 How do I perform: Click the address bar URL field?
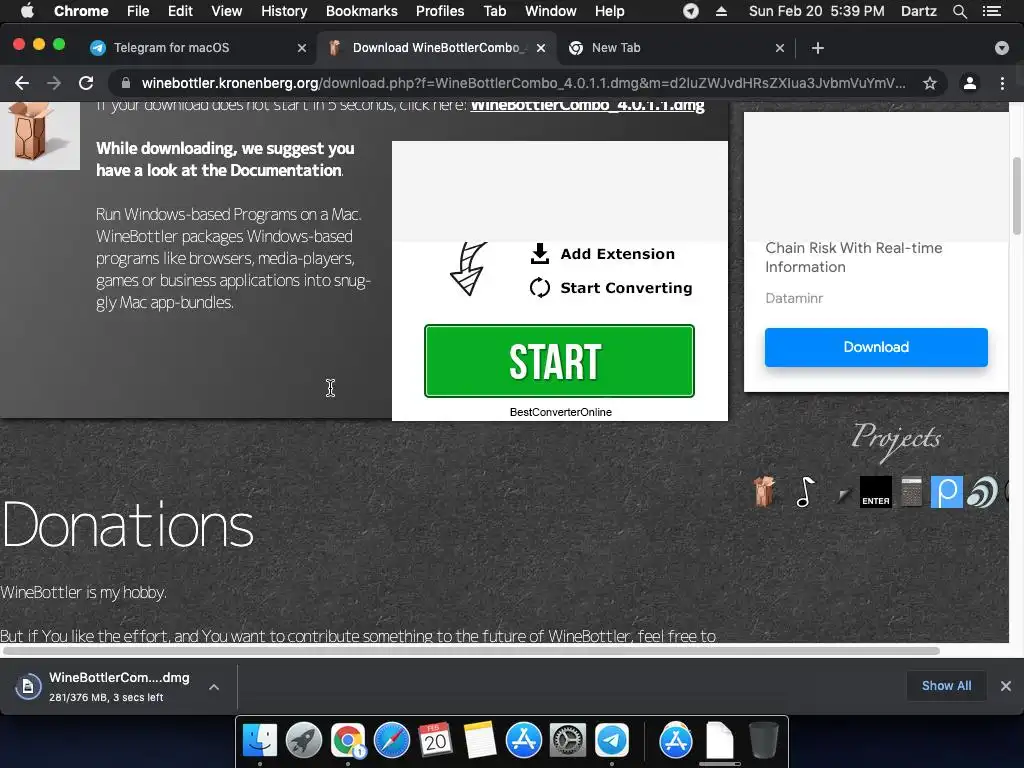coord(522,83)
